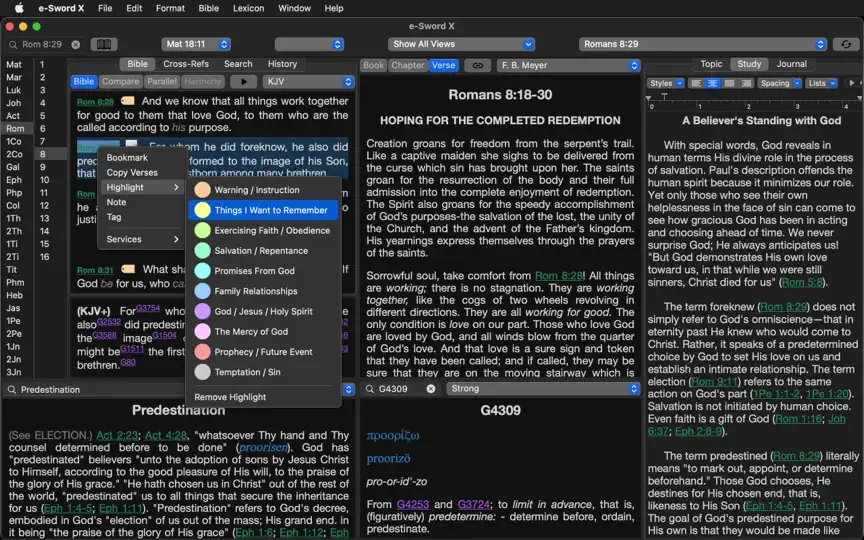Switch commentary to Book scope
Image resolution: width=864 pixels, height=540 pixels.
pos(373,65)
